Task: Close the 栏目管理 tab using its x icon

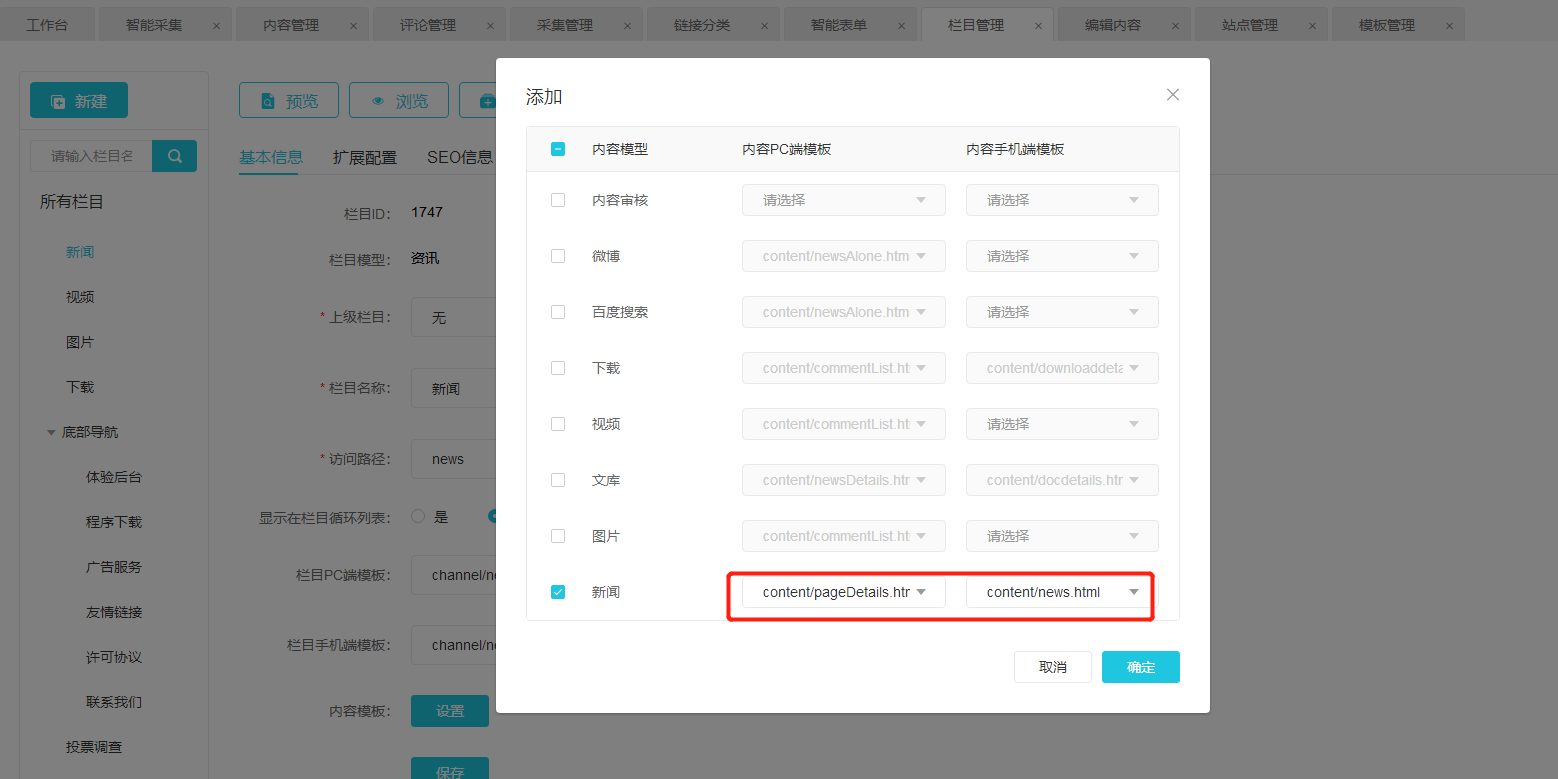Action: click(x=1038, y=26)
